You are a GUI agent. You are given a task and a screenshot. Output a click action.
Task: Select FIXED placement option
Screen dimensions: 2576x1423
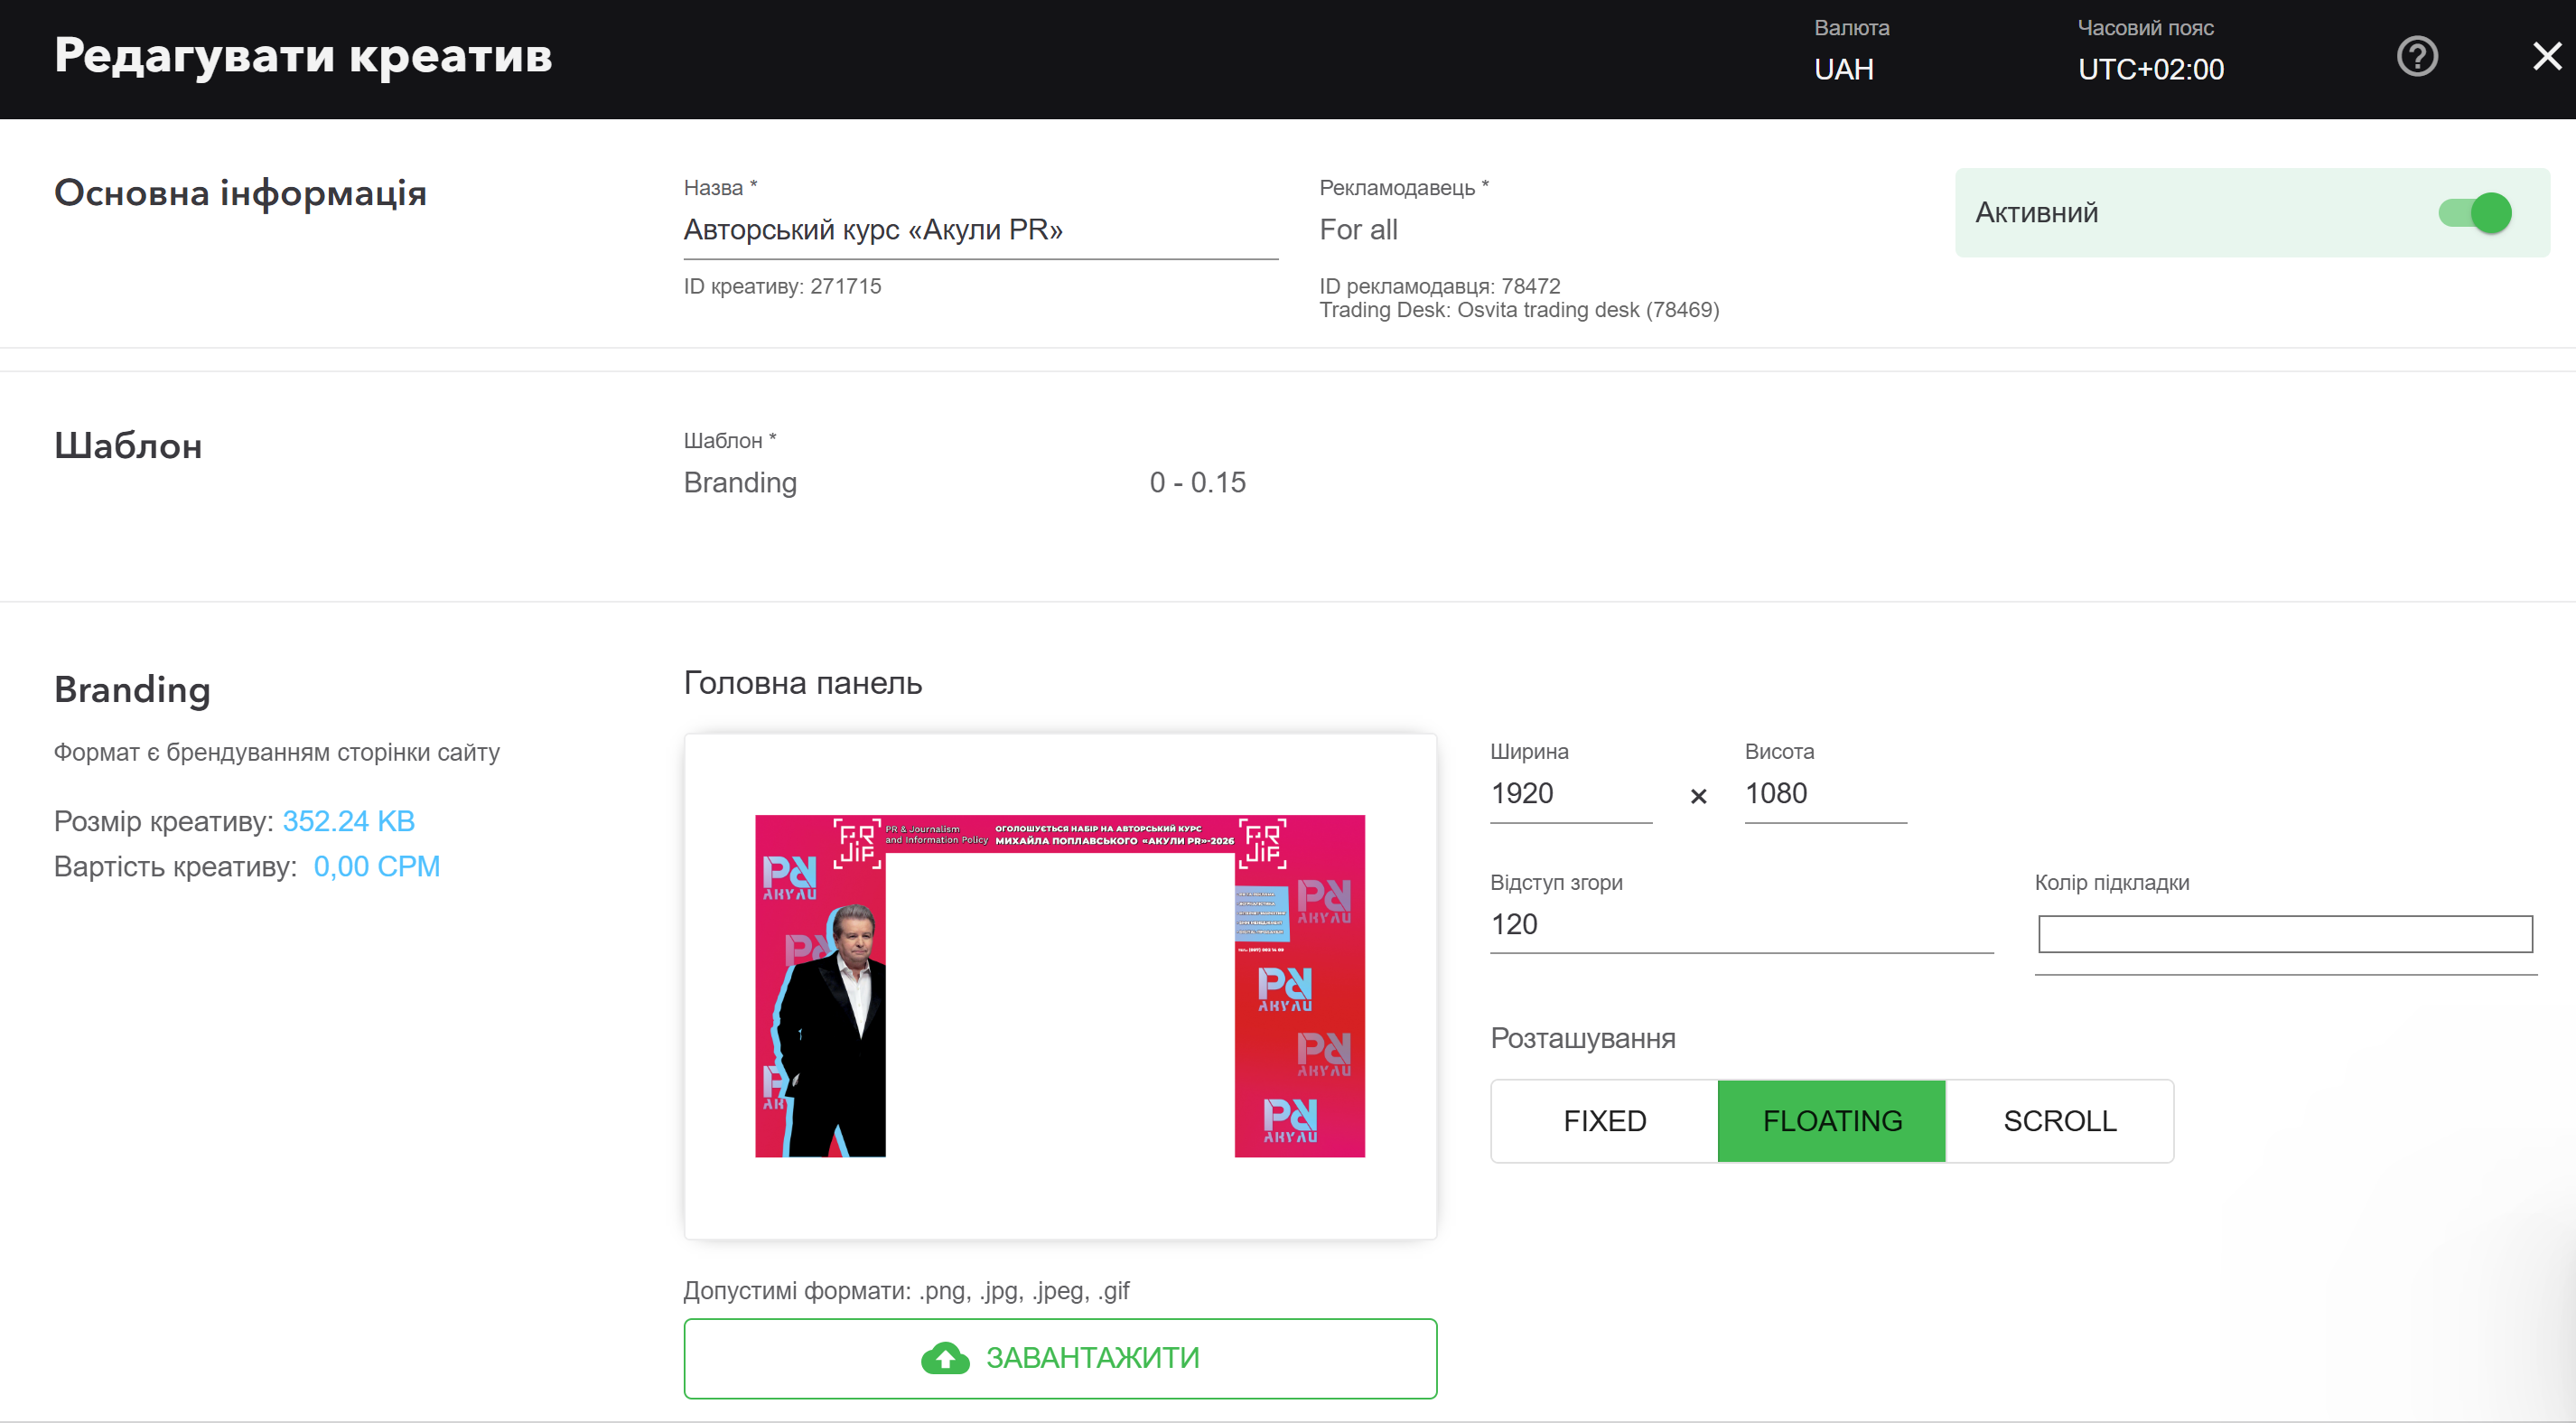click(x=1604, y=1120)
